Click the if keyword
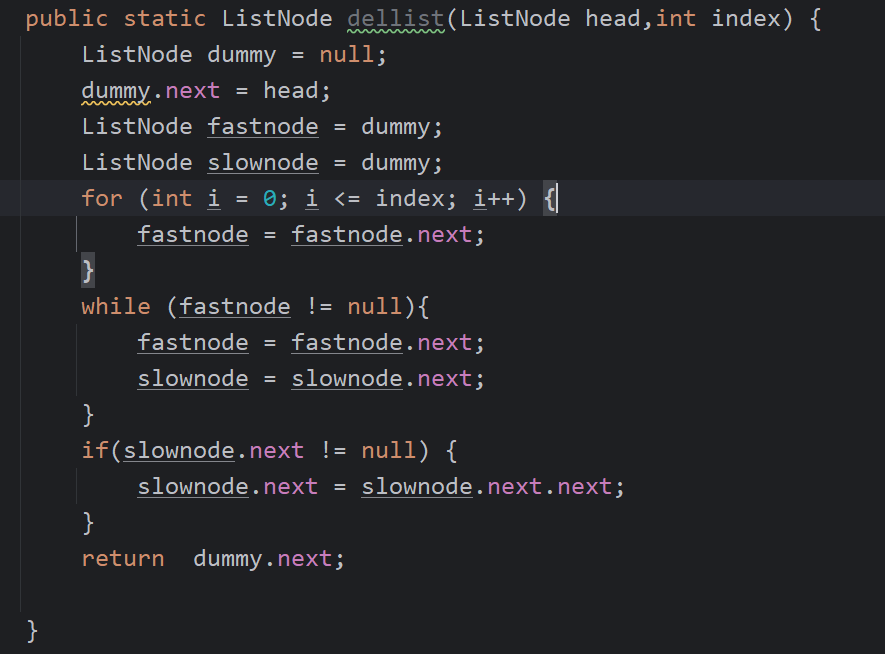Image resolution: width=885 pixels, height=654 pixels. coord(95,450)
